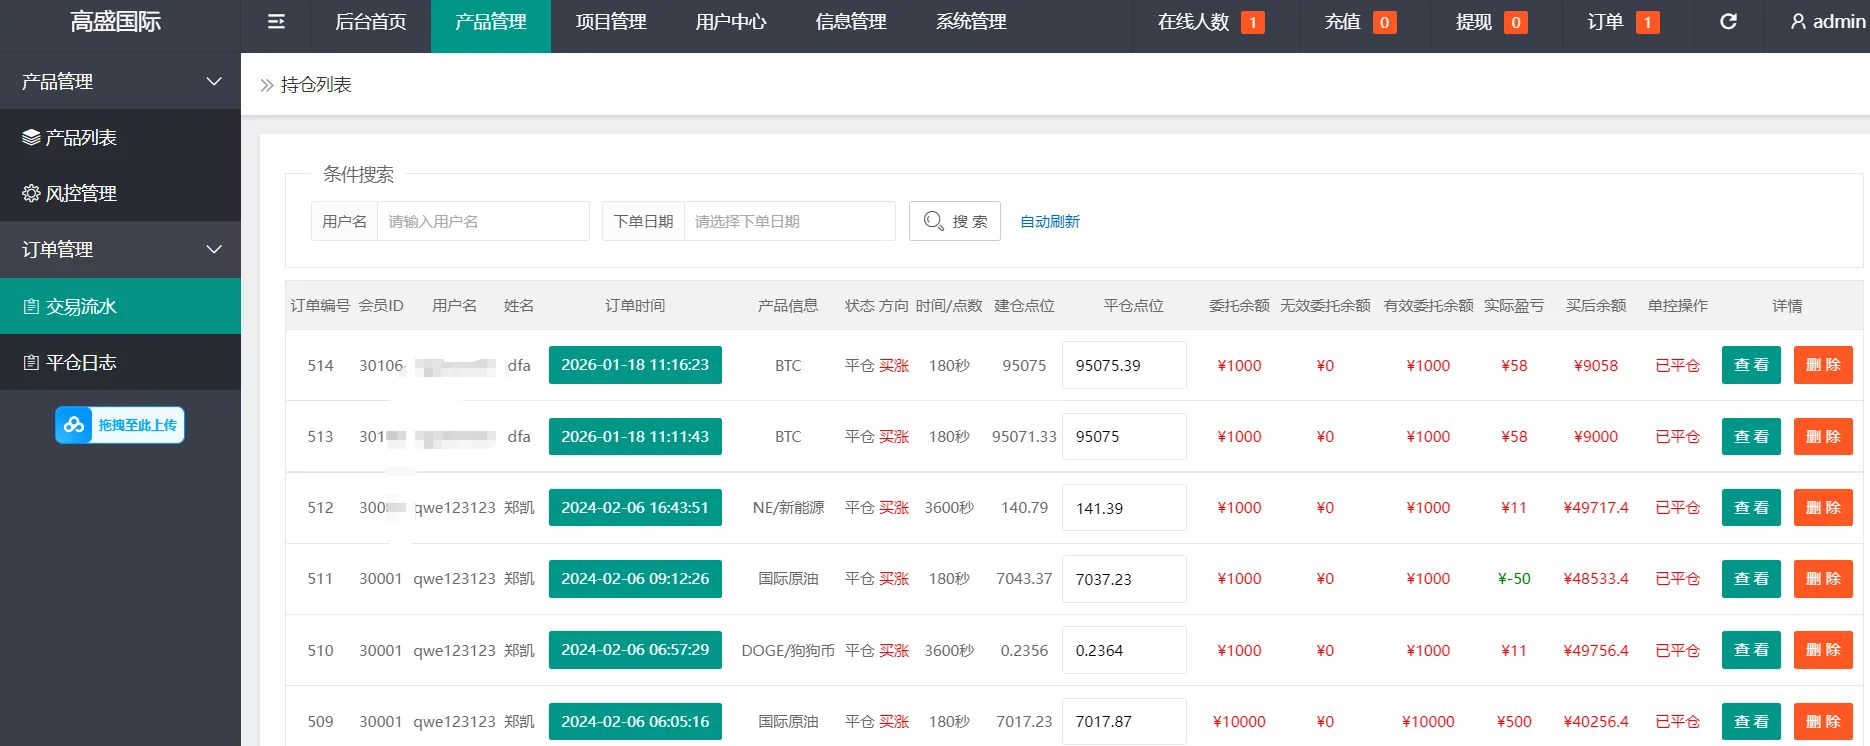Click the cloud upload drag widget

(120, 425)
